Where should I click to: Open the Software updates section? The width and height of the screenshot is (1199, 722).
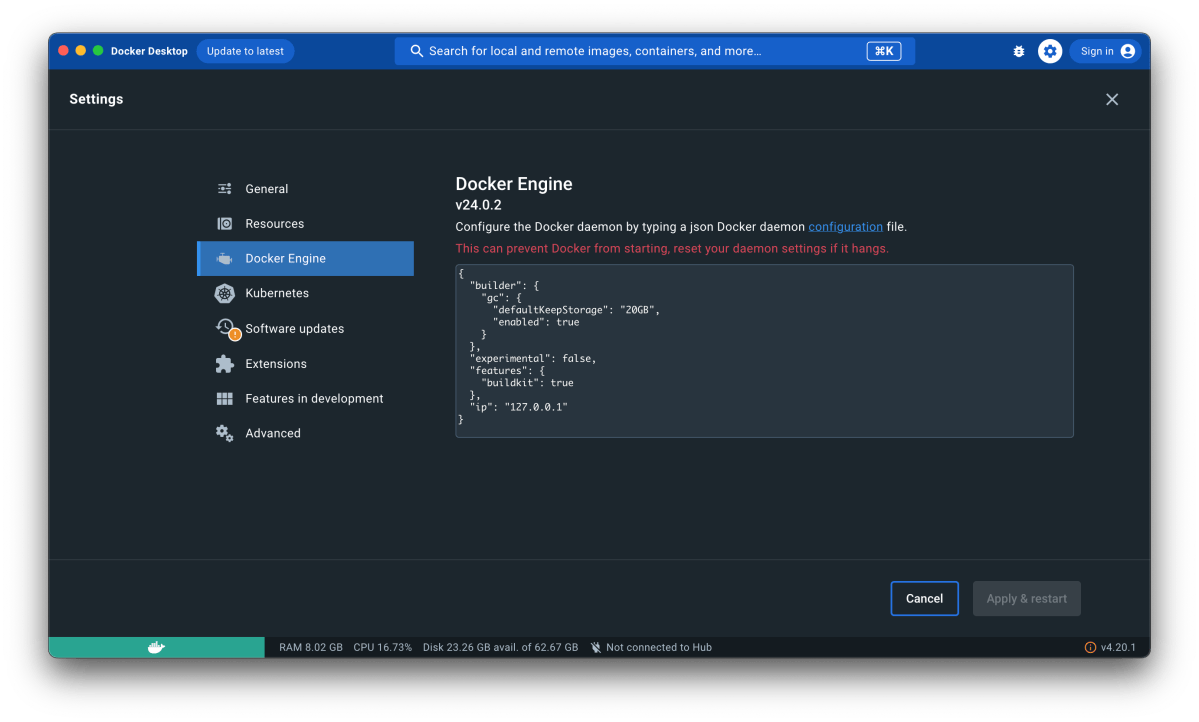tap(305, 328)
